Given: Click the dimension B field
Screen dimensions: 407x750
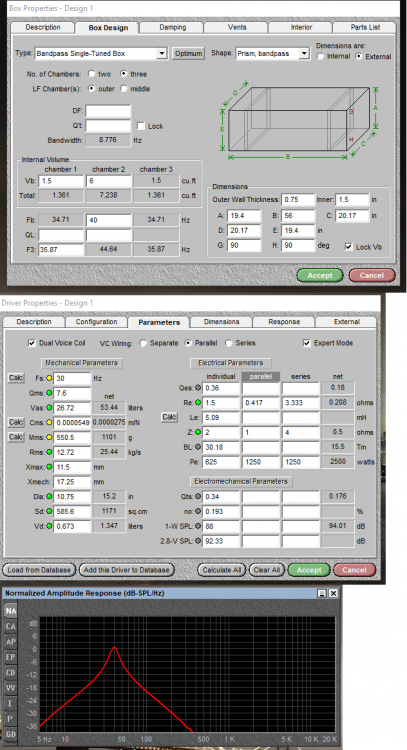Looking at the screenshot, I should [298, 216].
